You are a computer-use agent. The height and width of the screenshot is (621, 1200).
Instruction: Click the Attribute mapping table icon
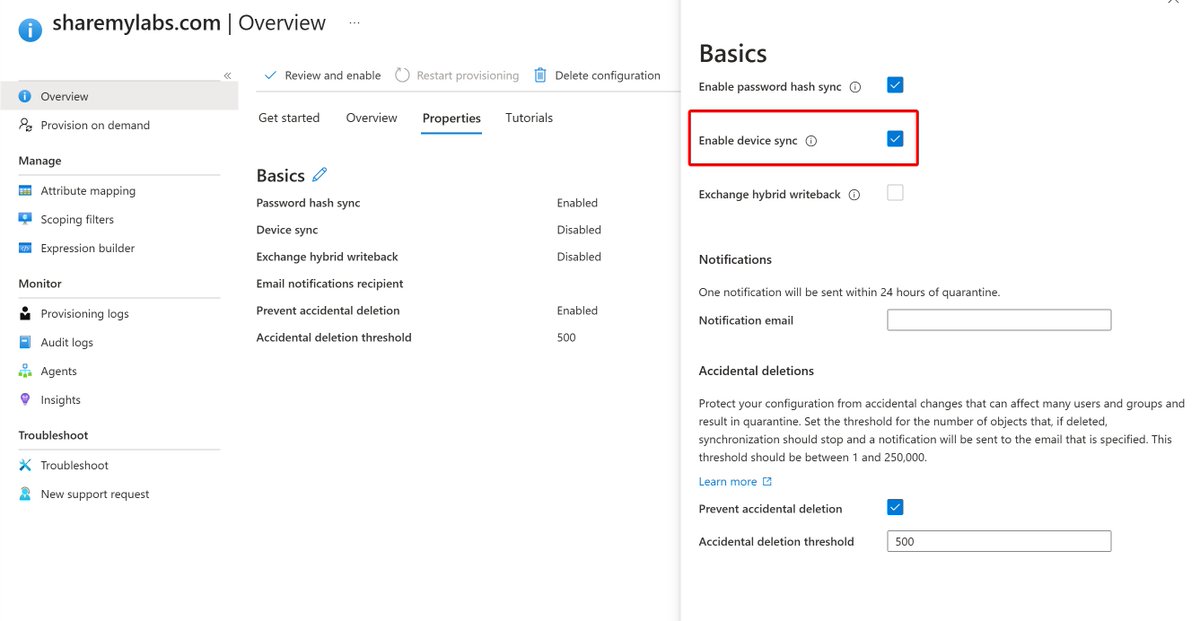point(25,191)
